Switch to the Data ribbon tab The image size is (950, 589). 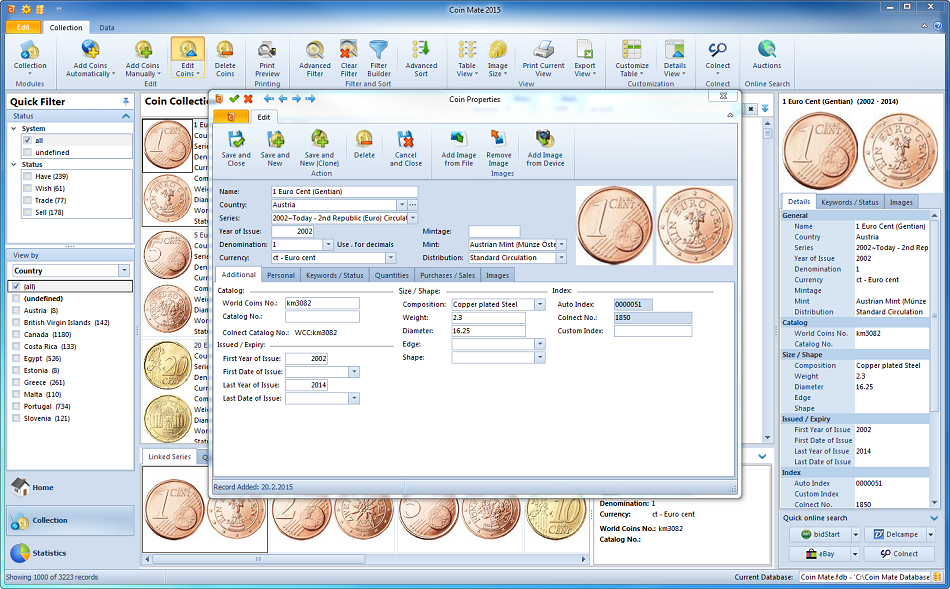[x=107, y=27]
